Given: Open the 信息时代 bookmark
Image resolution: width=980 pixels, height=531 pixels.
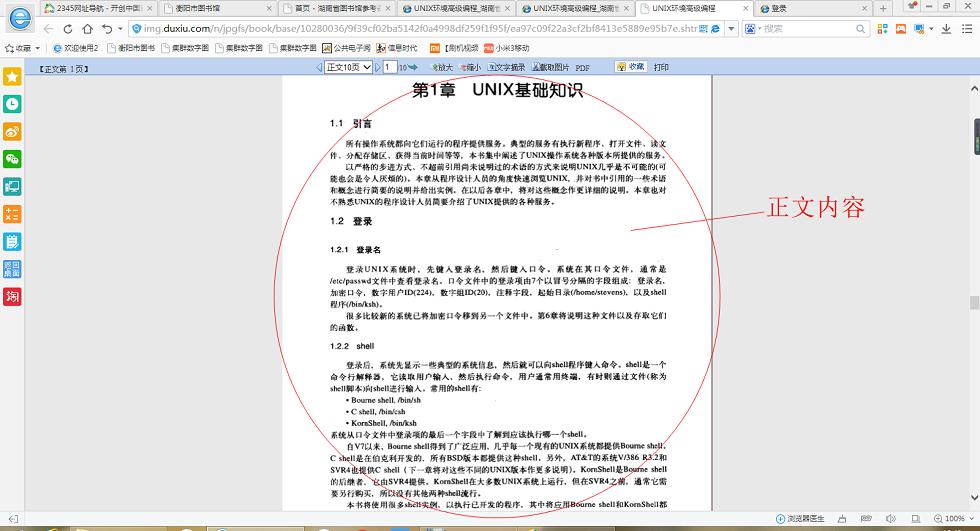Looking at the screenshot, I should point(398,48).
